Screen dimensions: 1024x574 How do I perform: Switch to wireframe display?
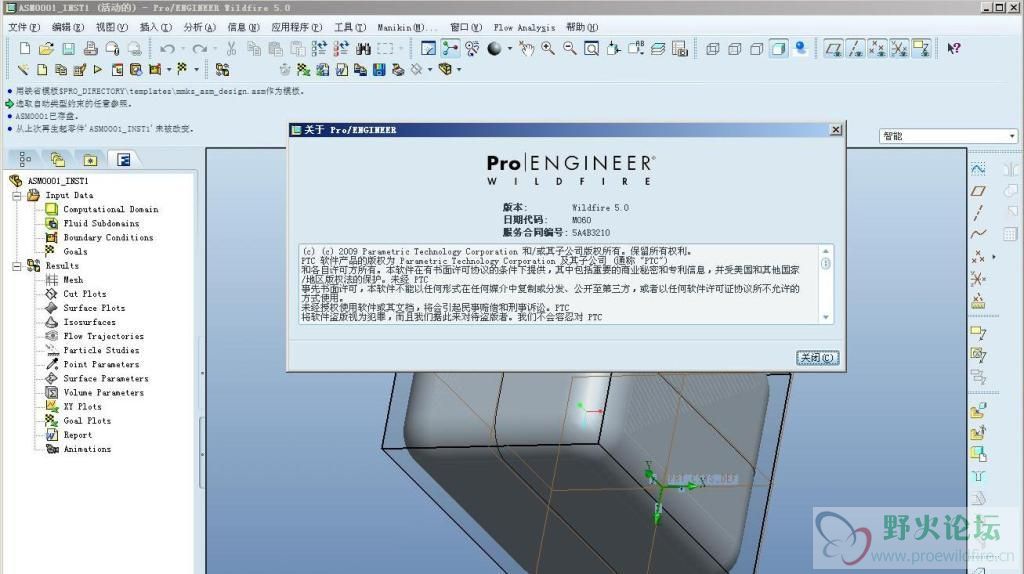[x=712, y=48]
